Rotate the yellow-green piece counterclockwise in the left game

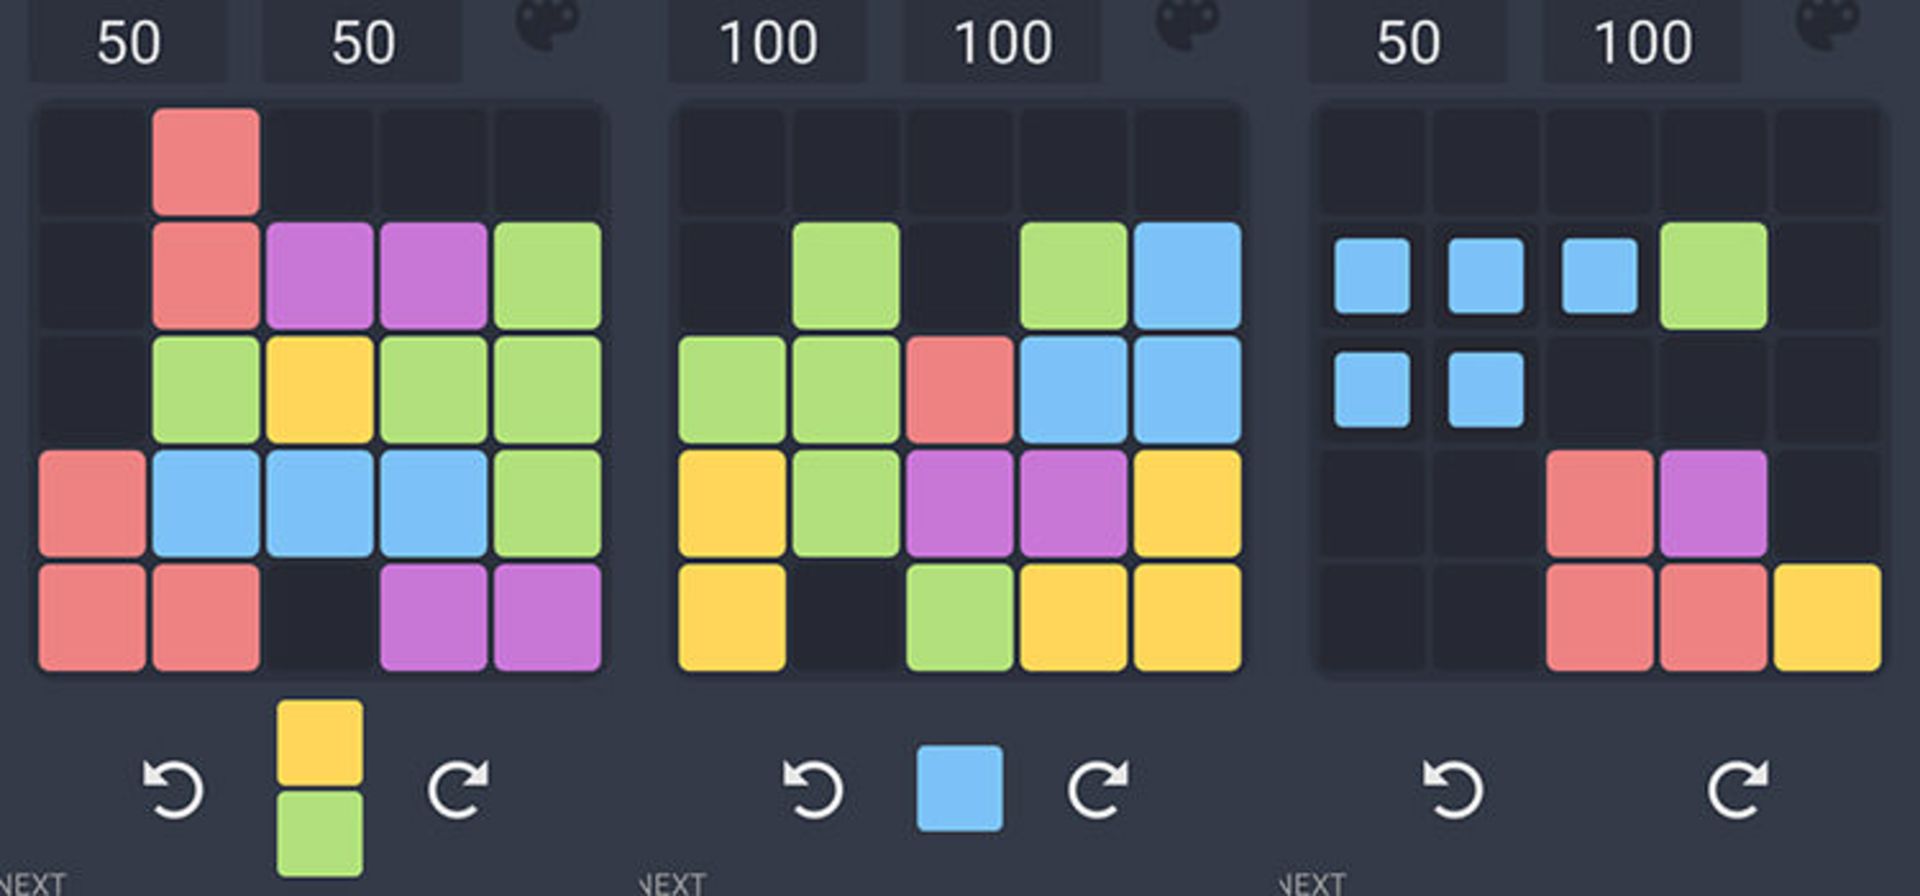tap(174, 789)
